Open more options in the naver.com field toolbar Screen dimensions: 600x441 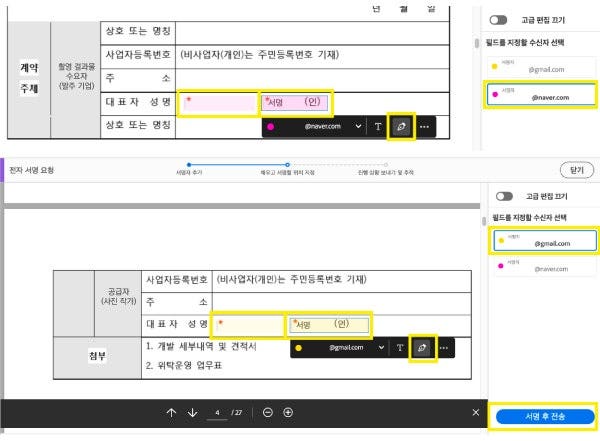point(424,127)
